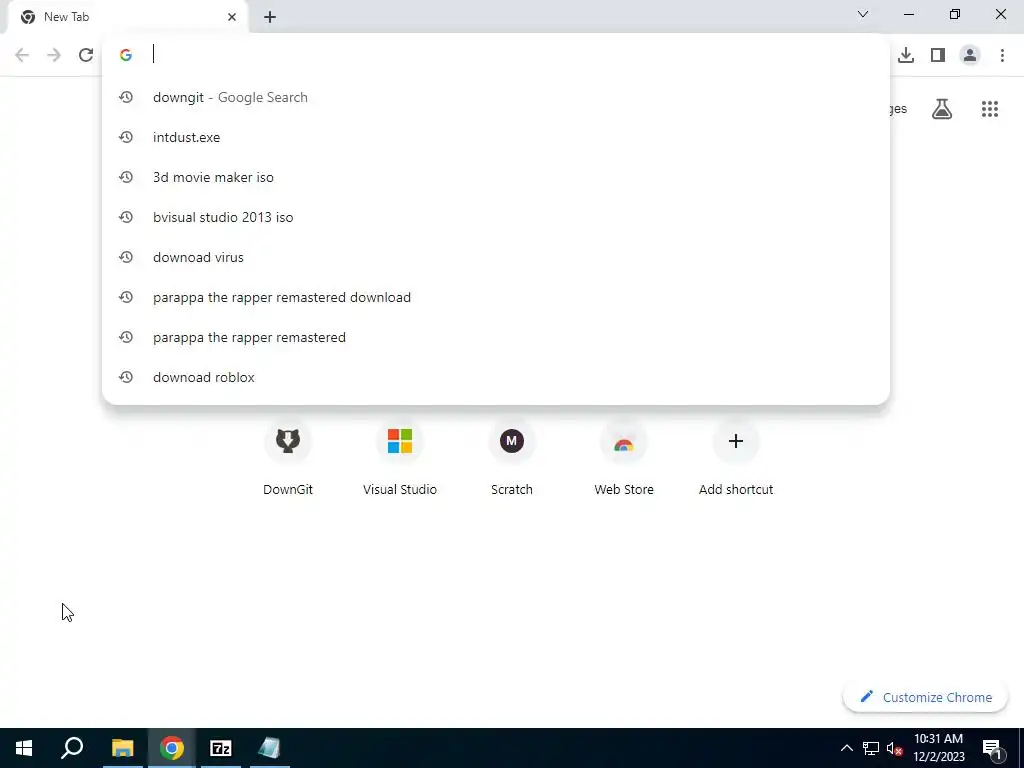This screenshot has width=1024, height=768.
Task: Click the Customize Chrome button
Action: point(925,697)
